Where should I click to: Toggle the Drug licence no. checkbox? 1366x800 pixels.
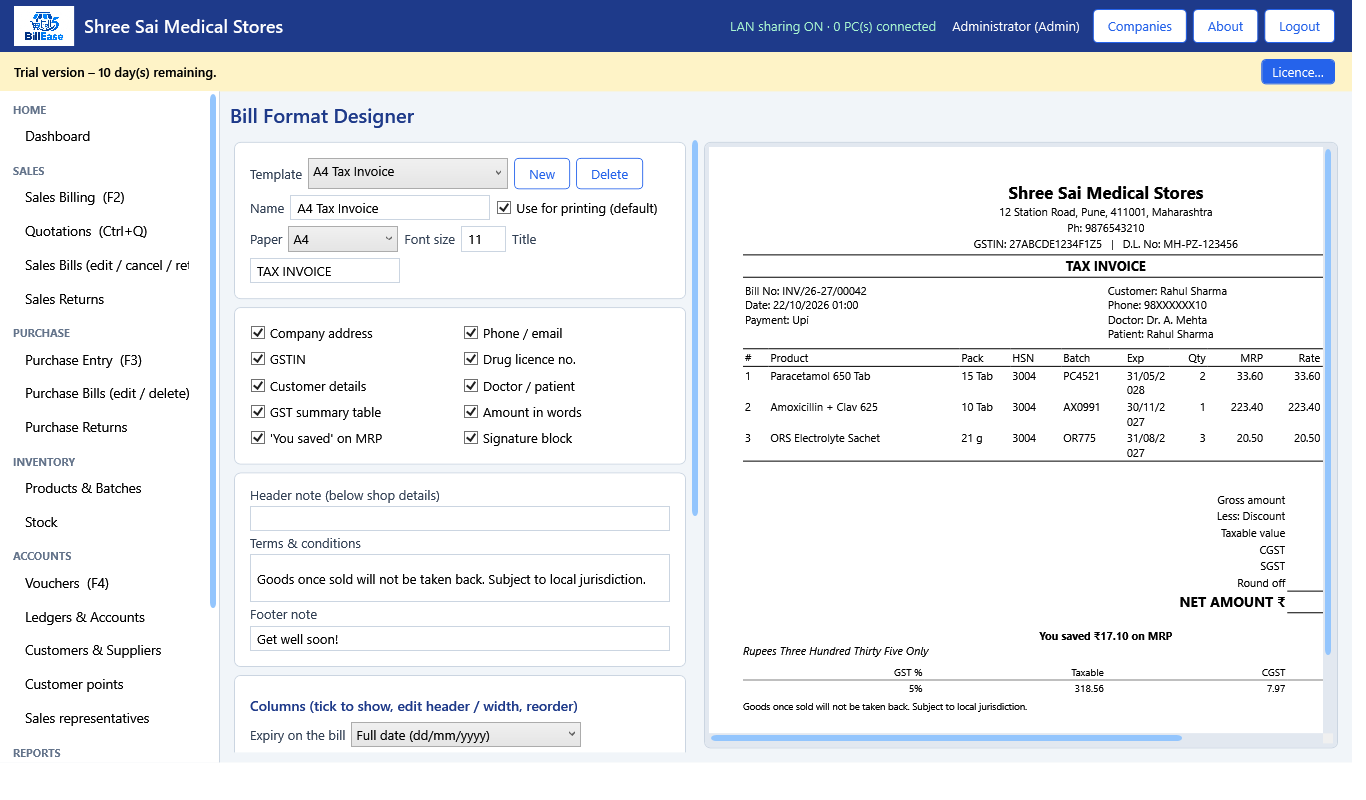click(471, 359)
